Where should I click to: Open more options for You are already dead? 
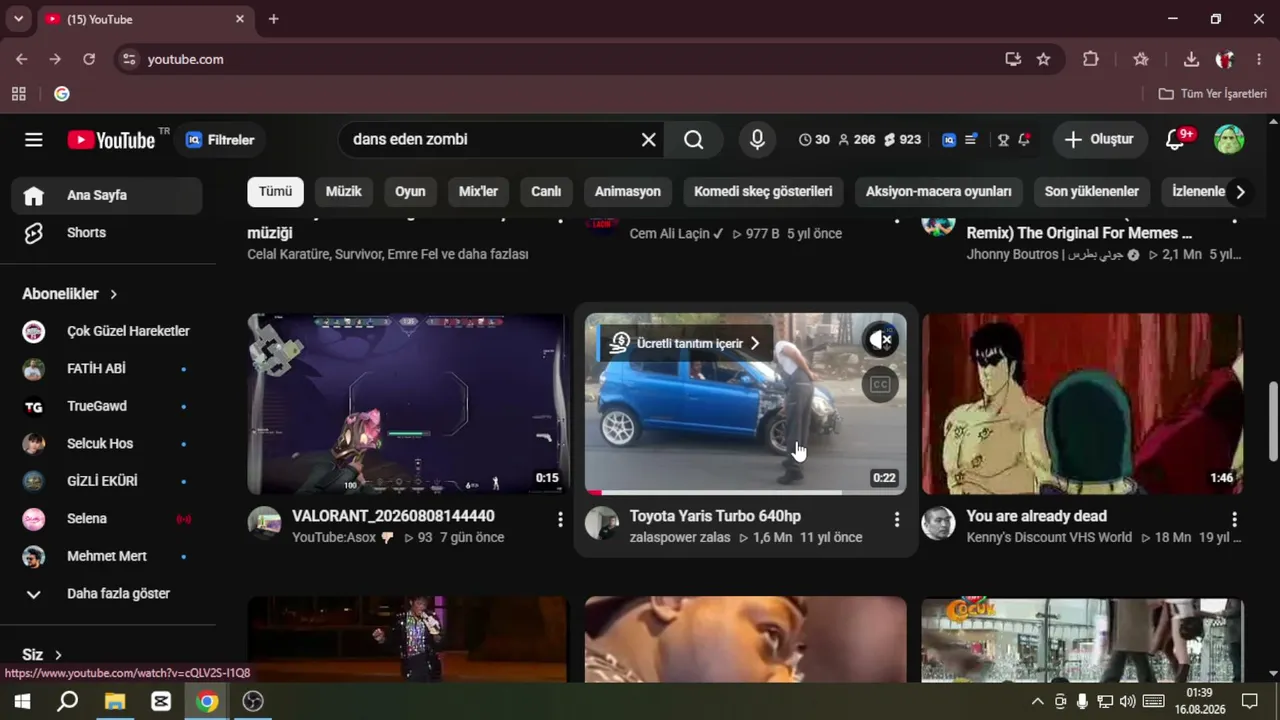[1234, 519]
